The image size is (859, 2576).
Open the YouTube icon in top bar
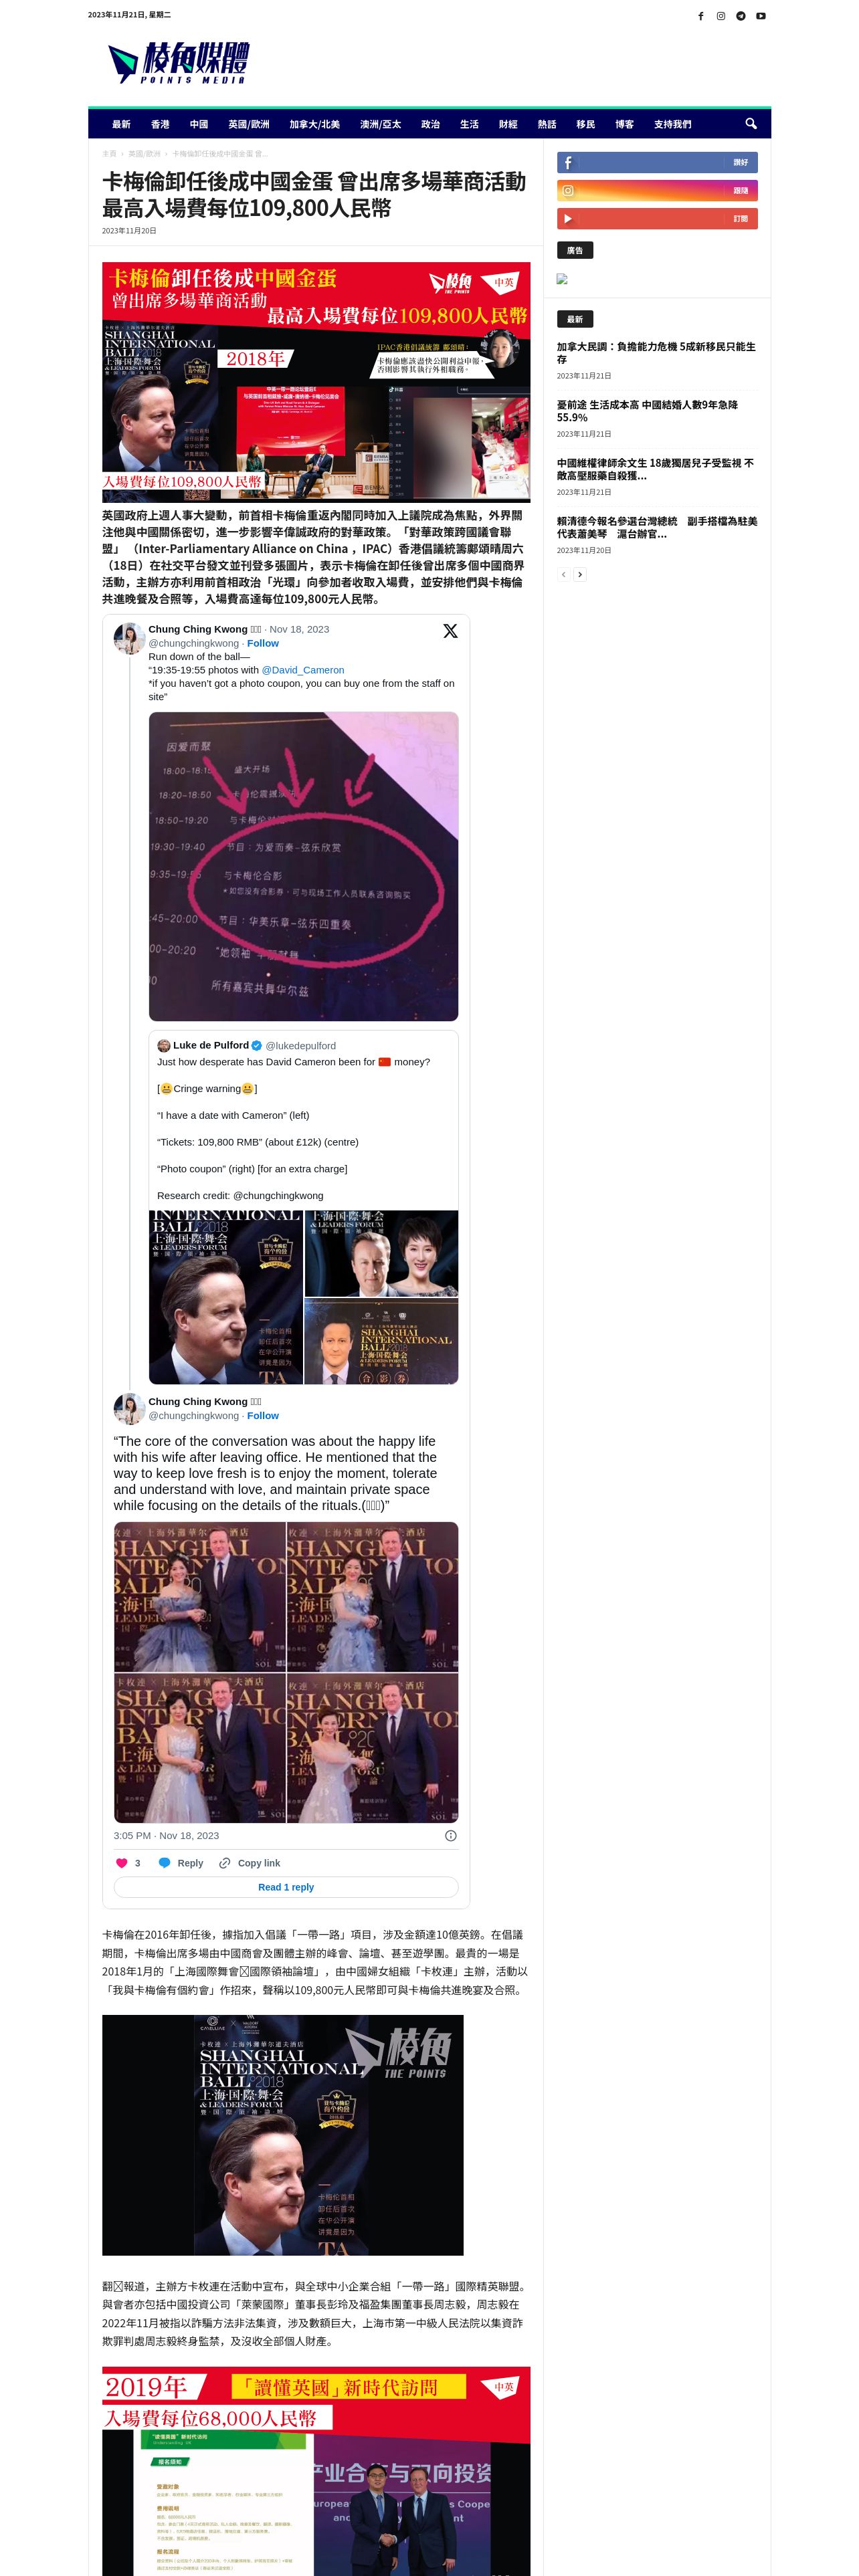tap(760, 16)
